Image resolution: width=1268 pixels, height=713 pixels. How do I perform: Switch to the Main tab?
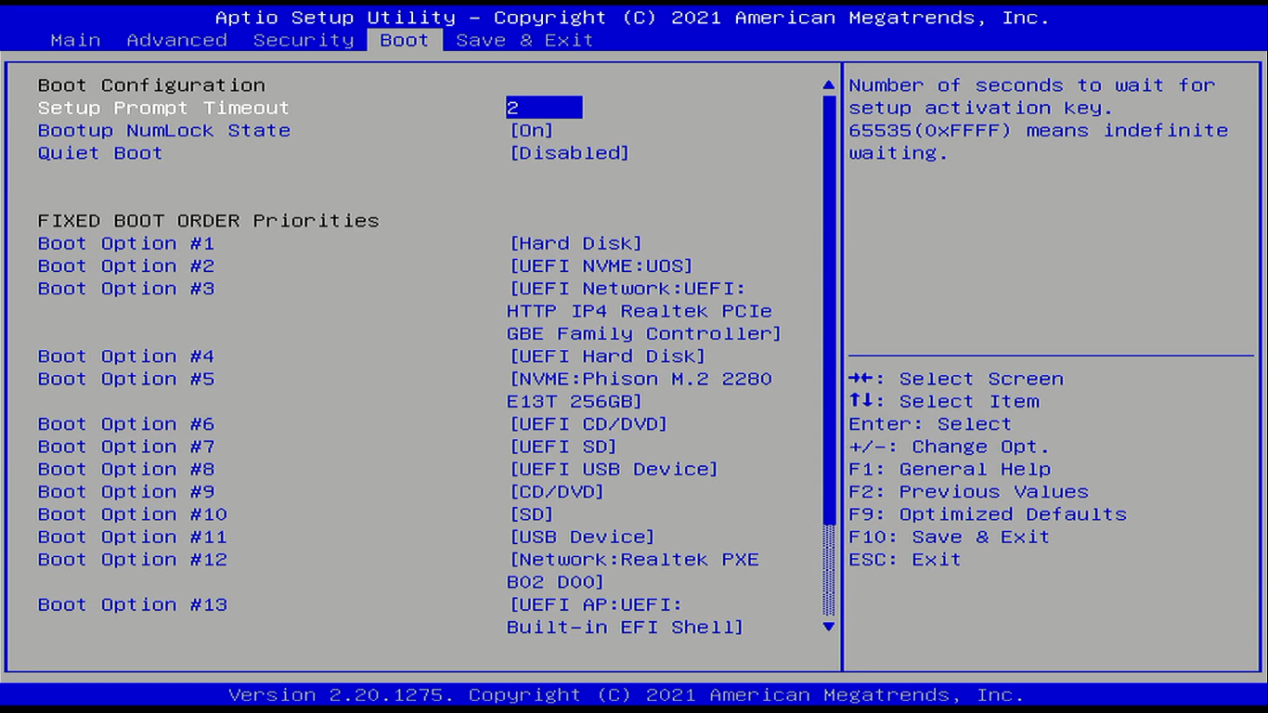click(75, 40)
